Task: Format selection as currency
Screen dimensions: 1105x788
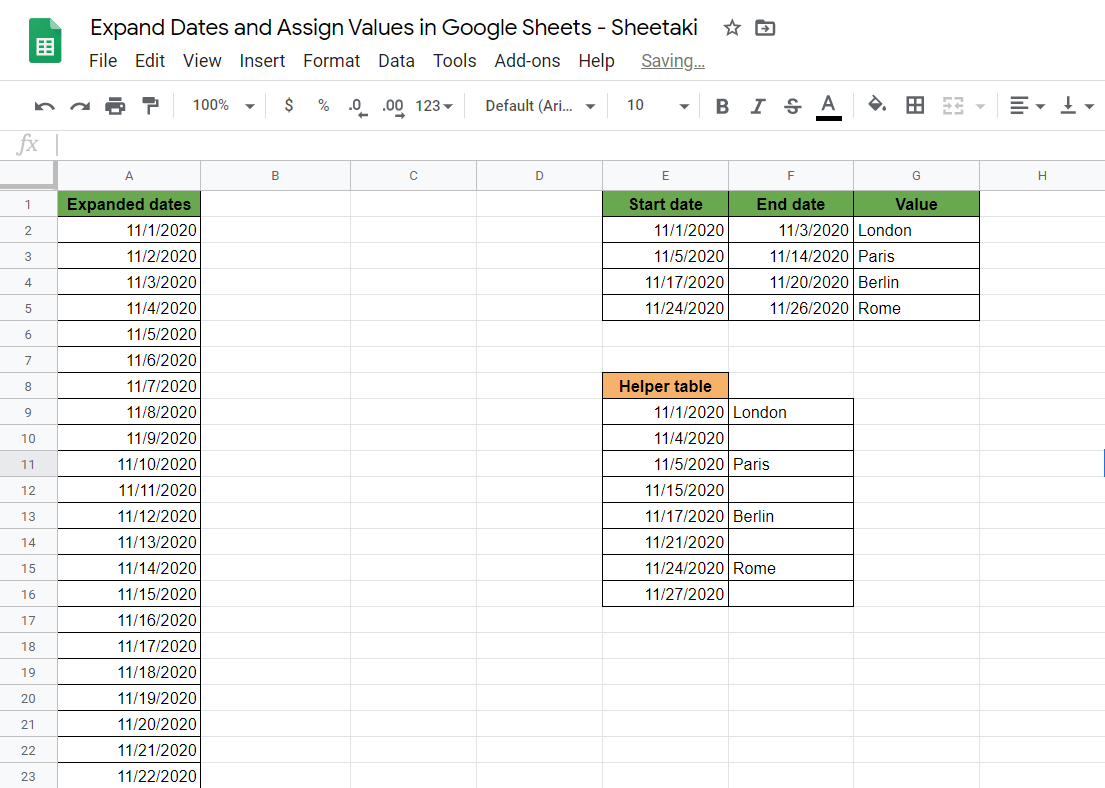Action: (287, 105)
